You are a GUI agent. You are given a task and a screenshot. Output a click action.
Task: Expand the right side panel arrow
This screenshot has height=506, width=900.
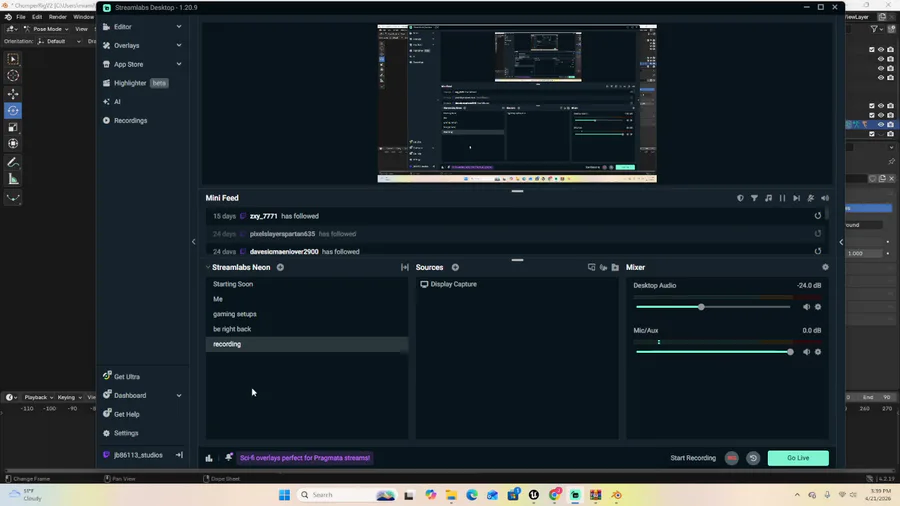841,242
